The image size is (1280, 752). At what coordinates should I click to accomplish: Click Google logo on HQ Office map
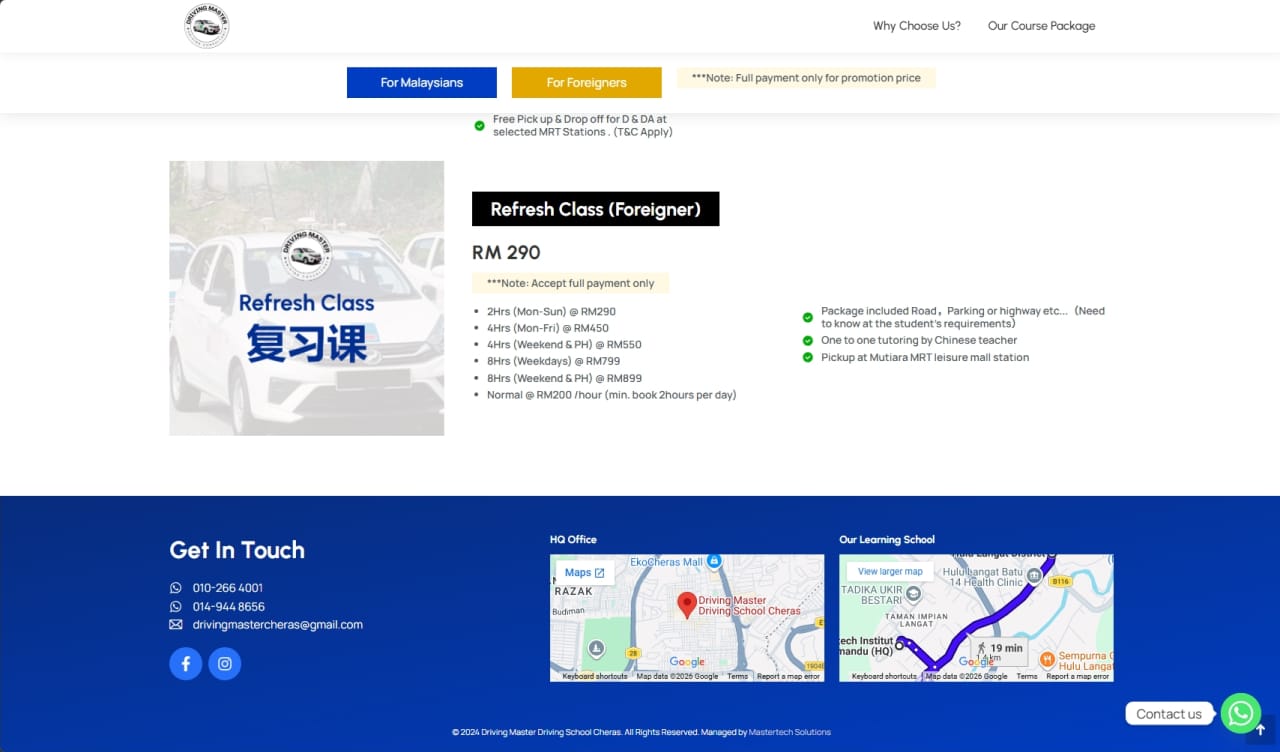click(x=687, y=662)
